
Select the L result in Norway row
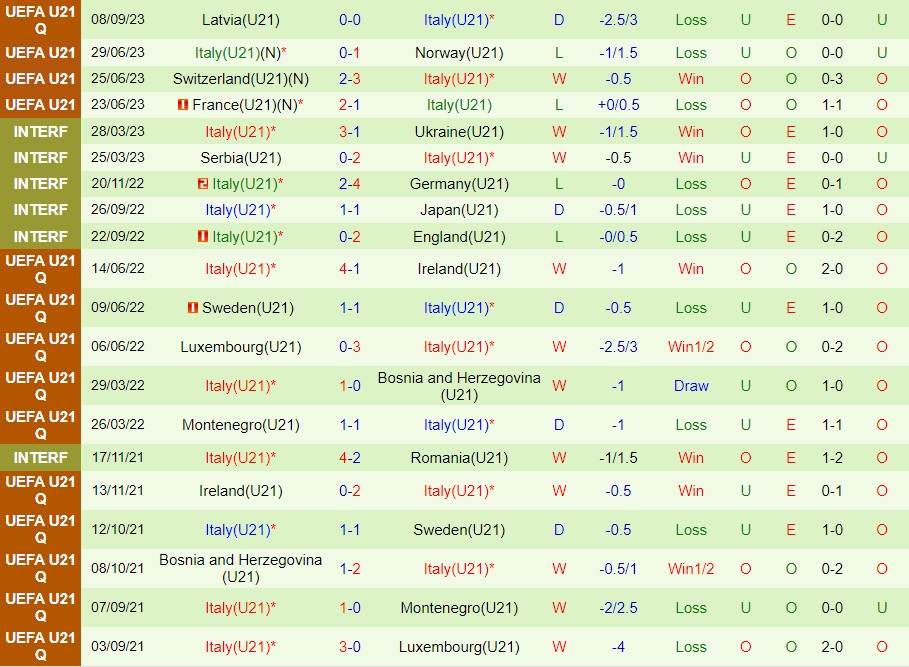click(559, 53)
